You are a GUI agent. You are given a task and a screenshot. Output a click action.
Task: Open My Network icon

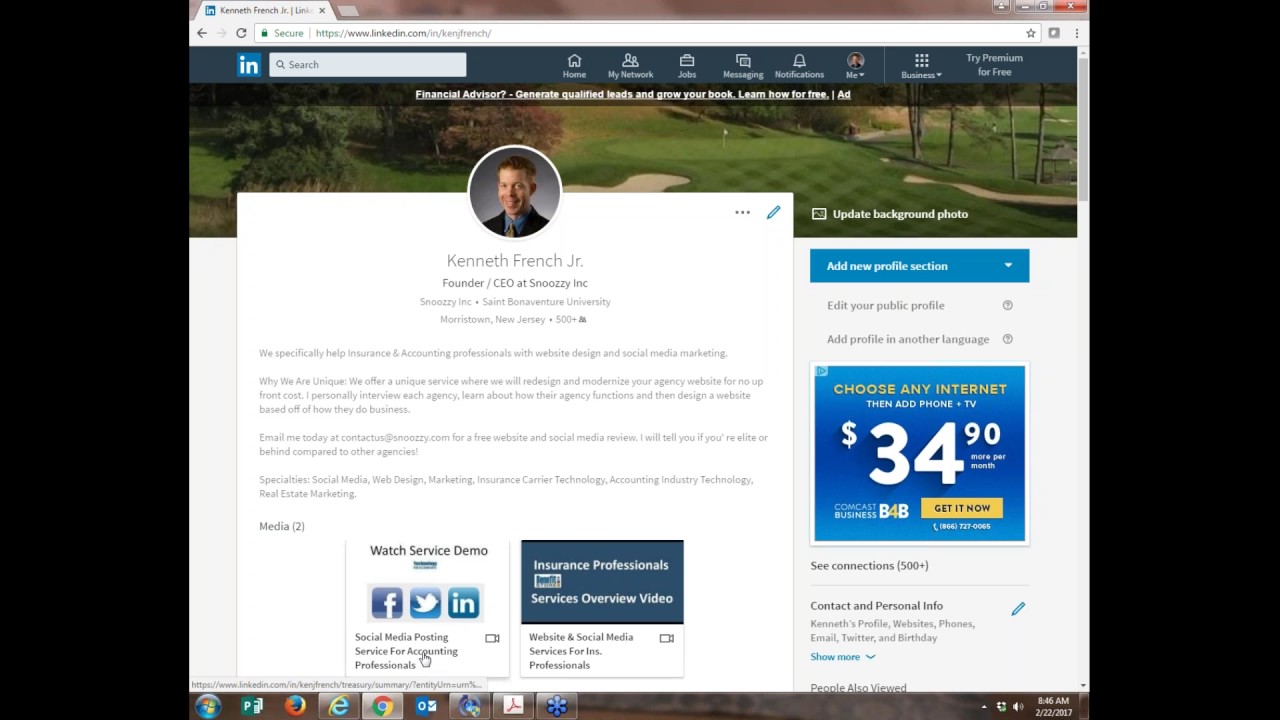point(630,66)
